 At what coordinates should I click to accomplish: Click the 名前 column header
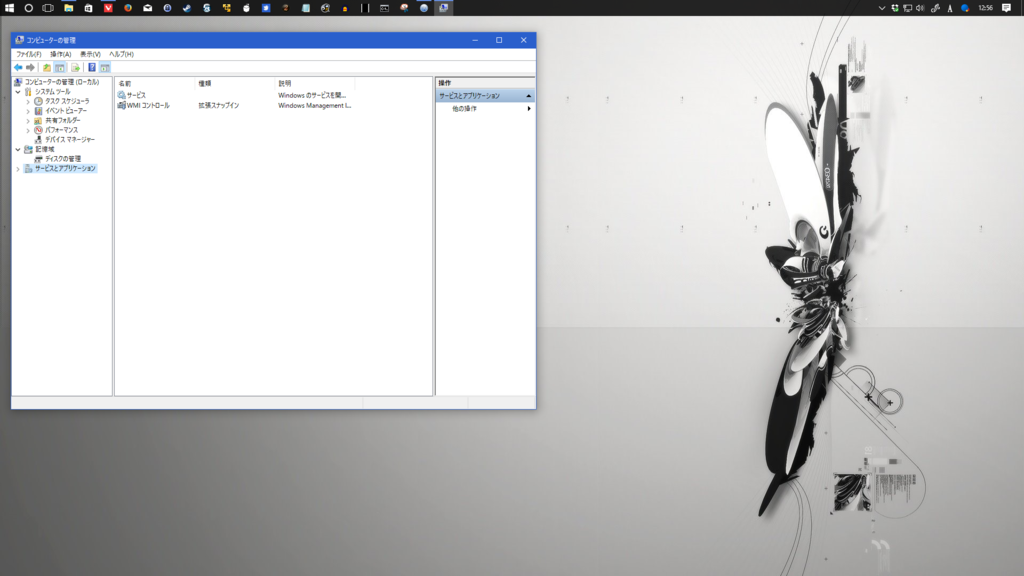click(155, 84)
